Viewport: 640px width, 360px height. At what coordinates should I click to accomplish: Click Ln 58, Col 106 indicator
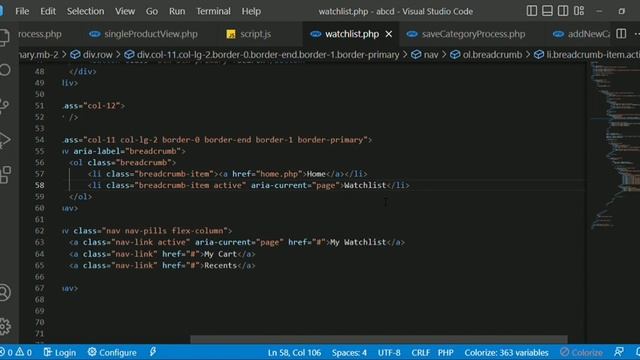(294, 352)
